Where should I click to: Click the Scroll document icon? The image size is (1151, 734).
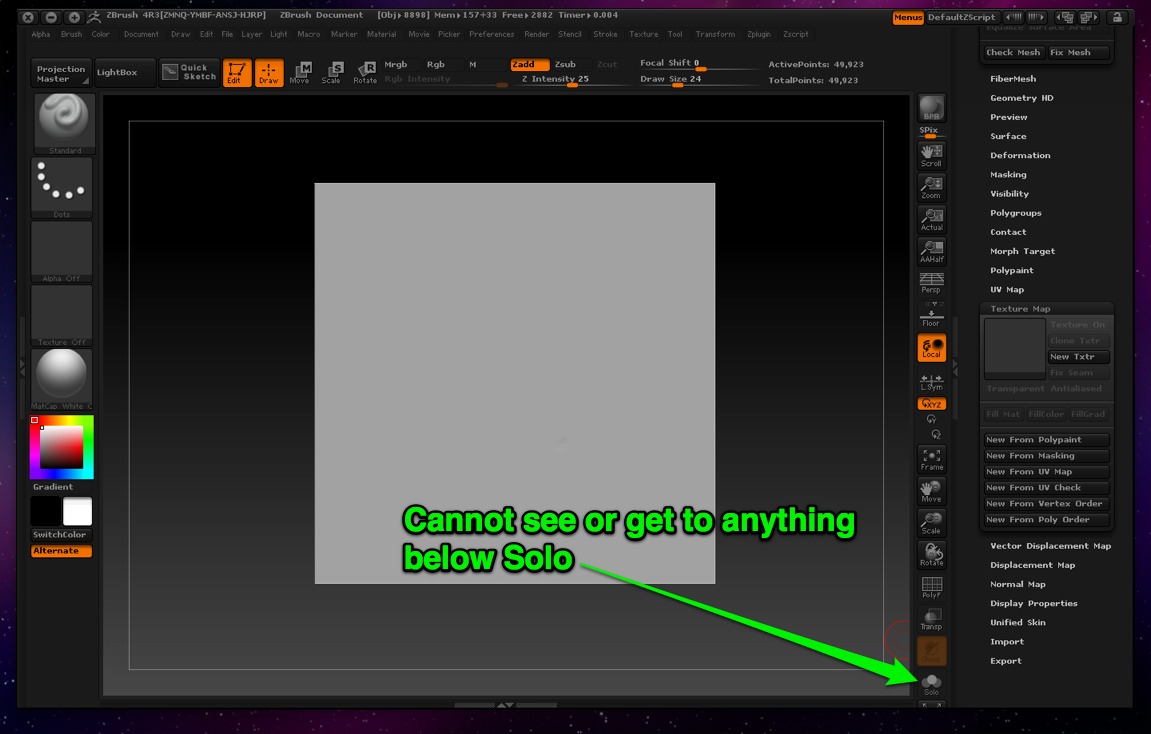tap(932, 156)
